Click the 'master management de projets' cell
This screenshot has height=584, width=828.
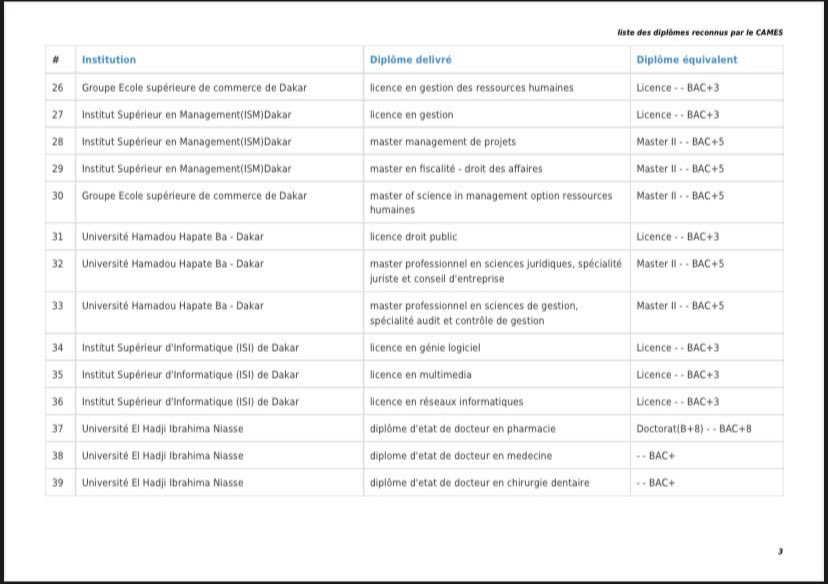(442, 142)
